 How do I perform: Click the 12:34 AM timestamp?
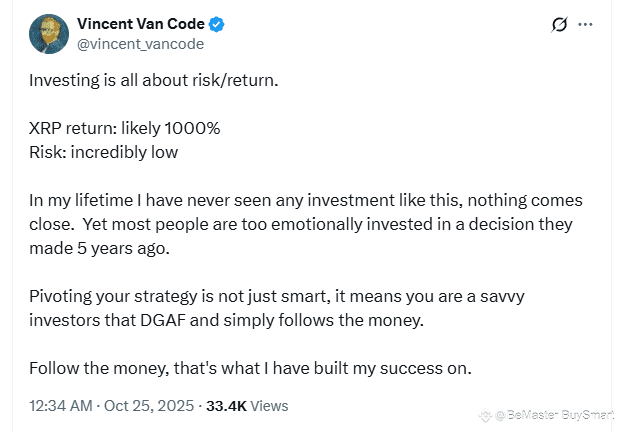[61, 406]
